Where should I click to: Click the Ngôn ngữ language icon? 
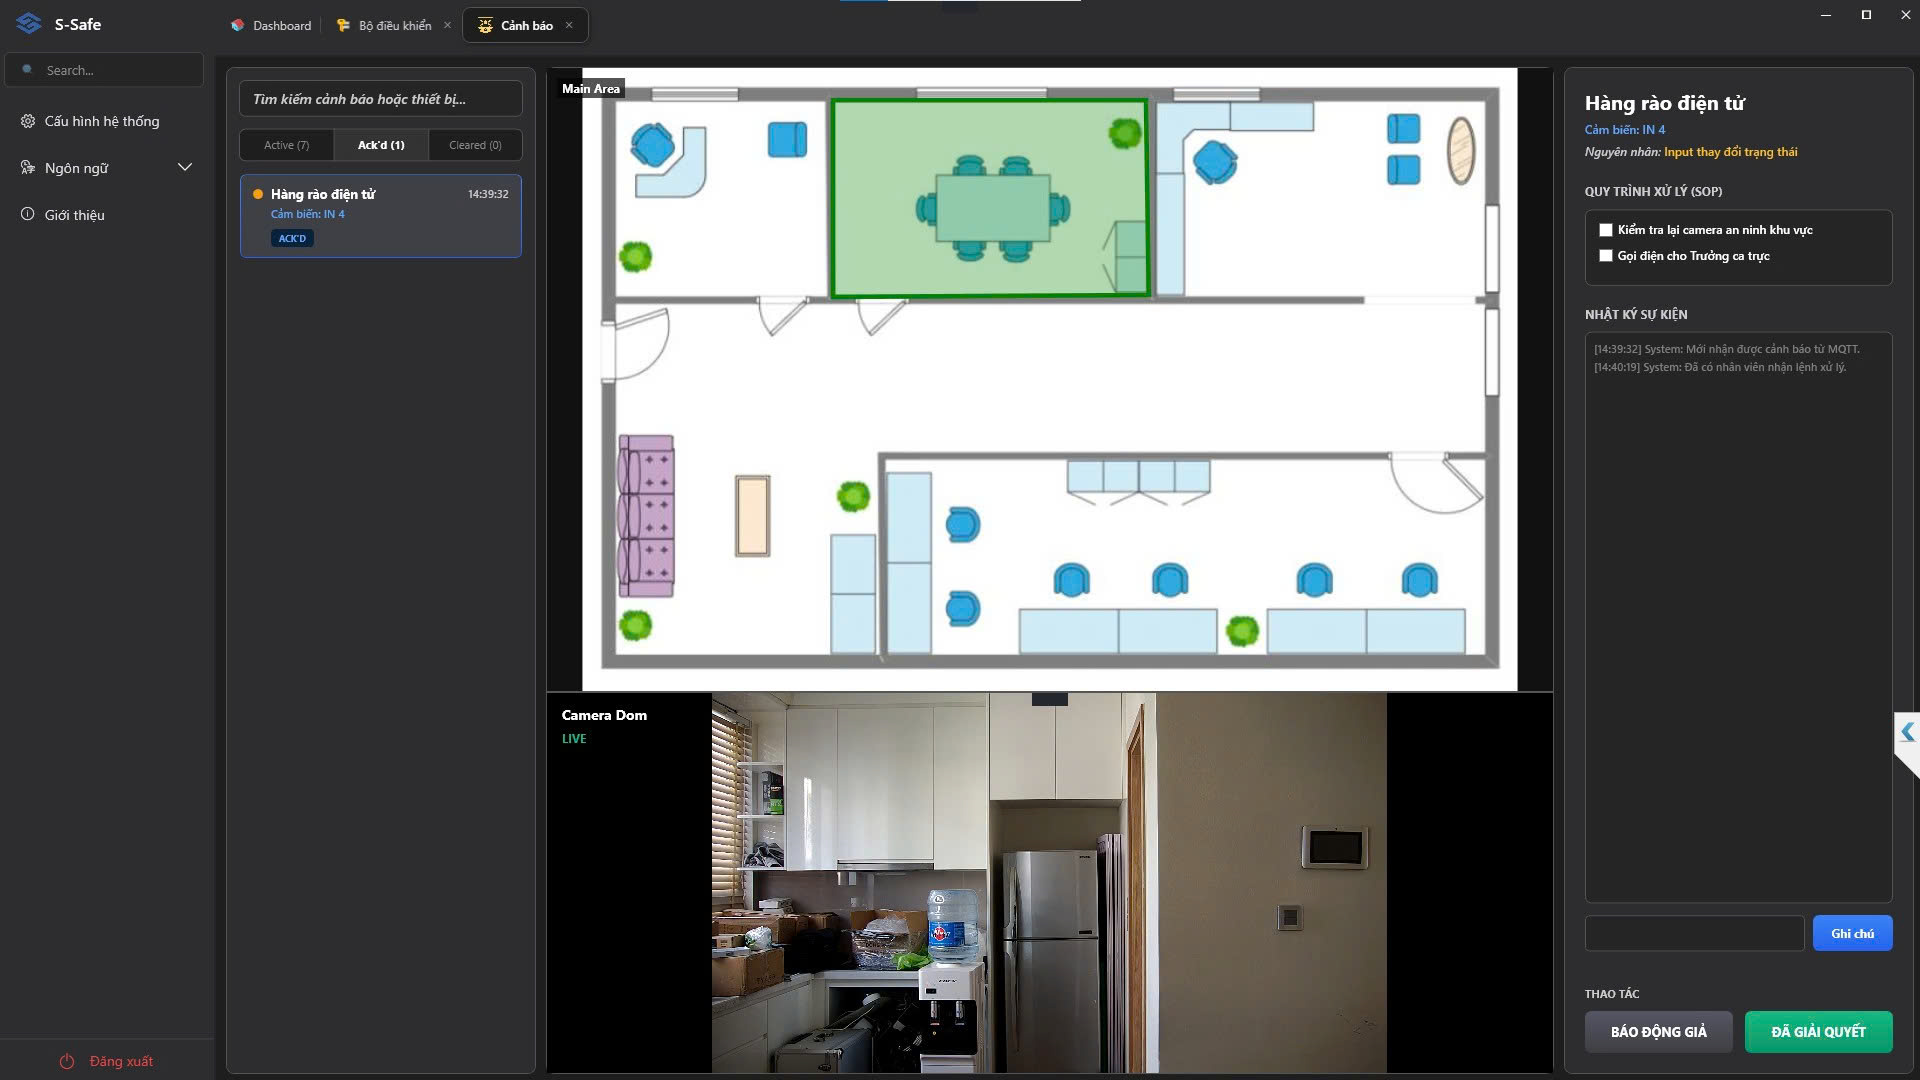coord(28,167)
